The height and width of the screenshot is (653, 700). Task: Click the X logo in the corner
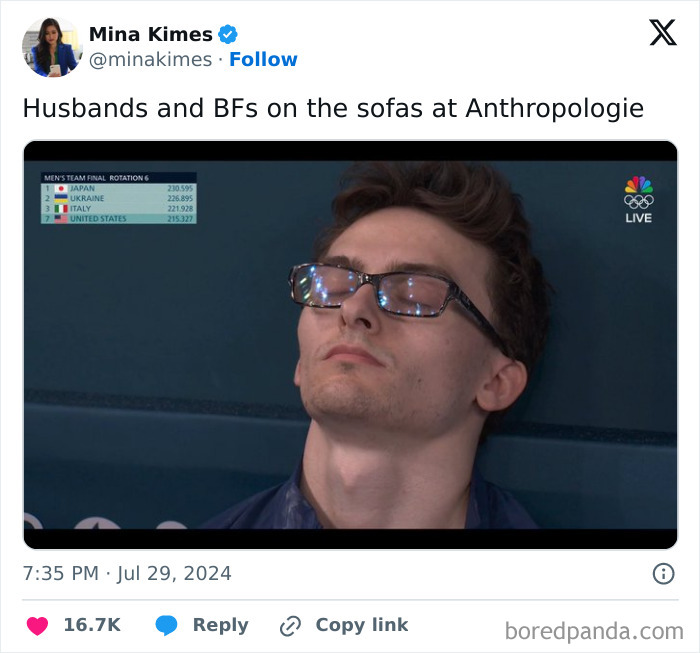(x=663, y=32)
